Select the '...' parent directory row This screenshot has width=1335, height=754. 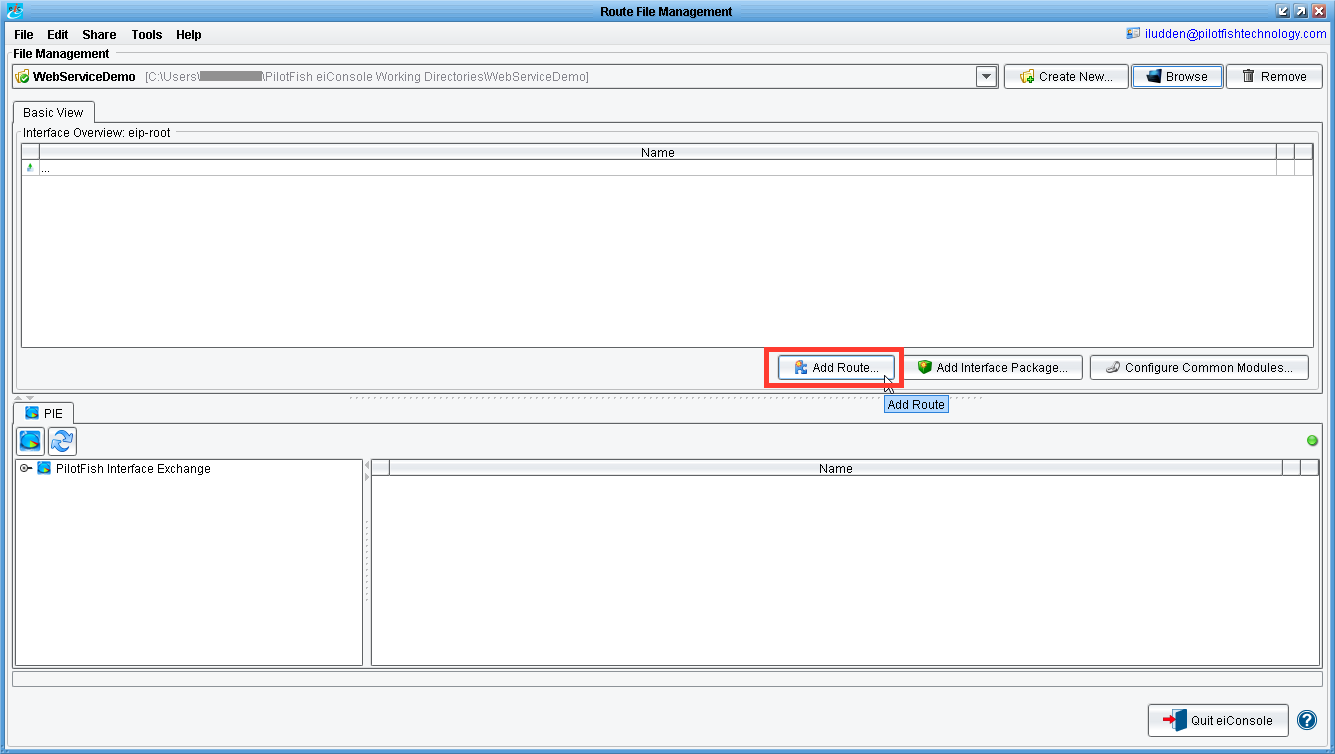pos(667,168)
